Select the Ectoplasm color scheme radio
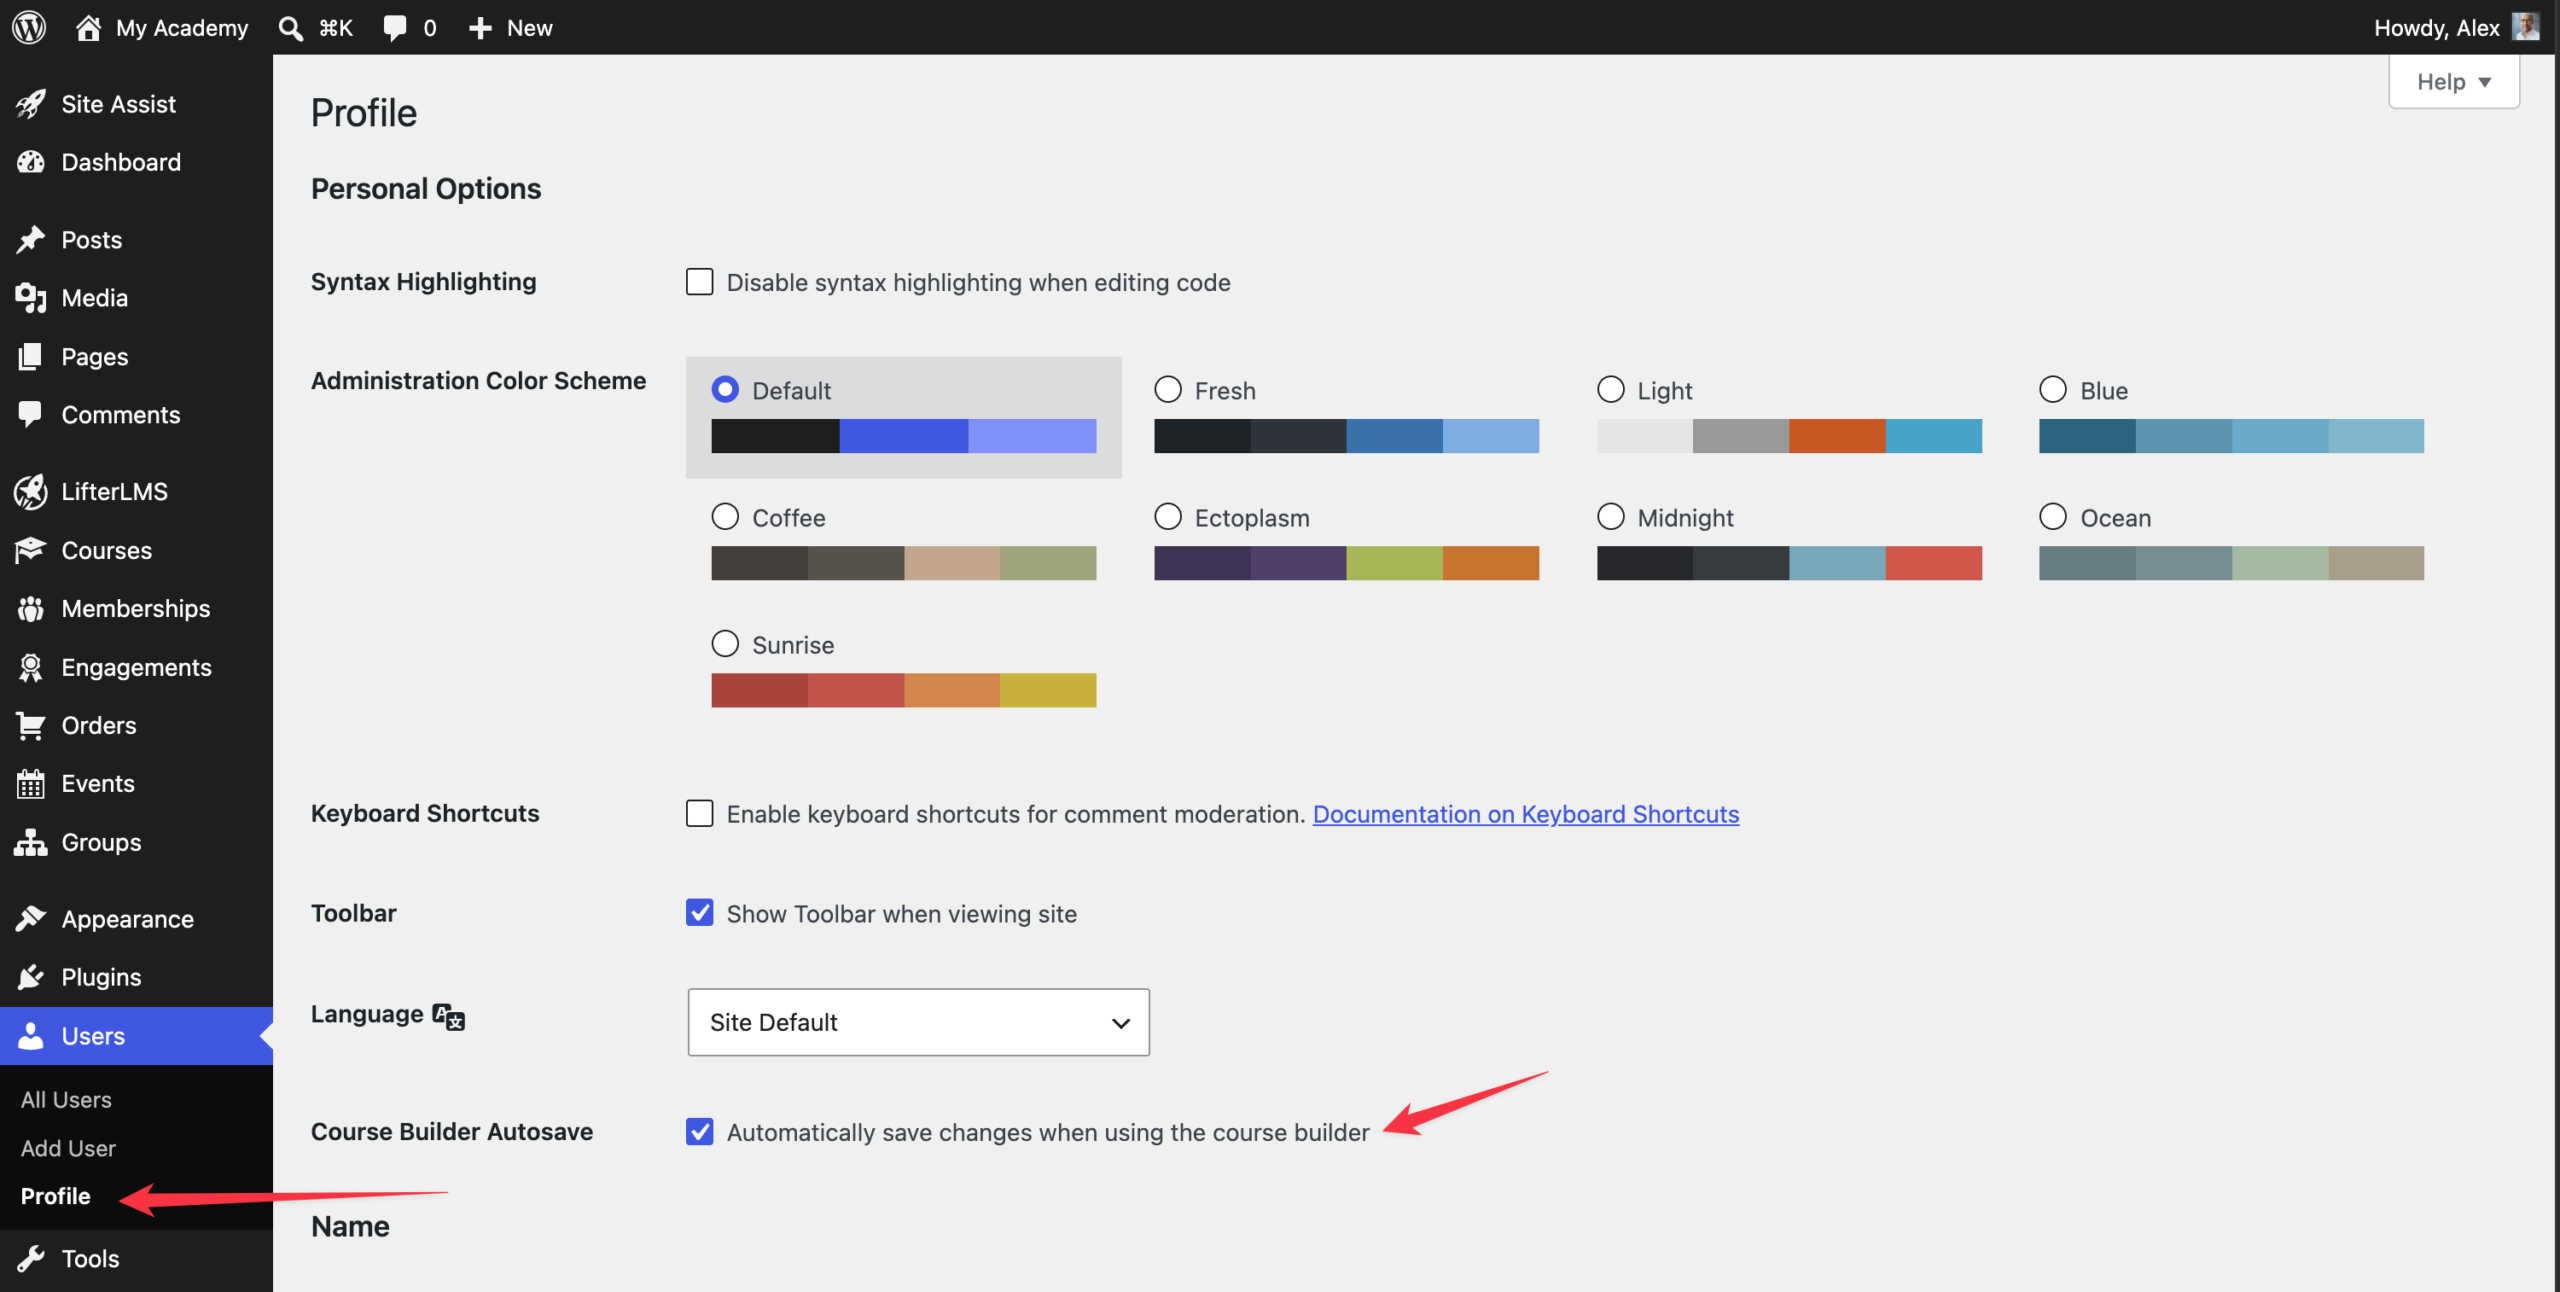 [x=1168, y=516]
